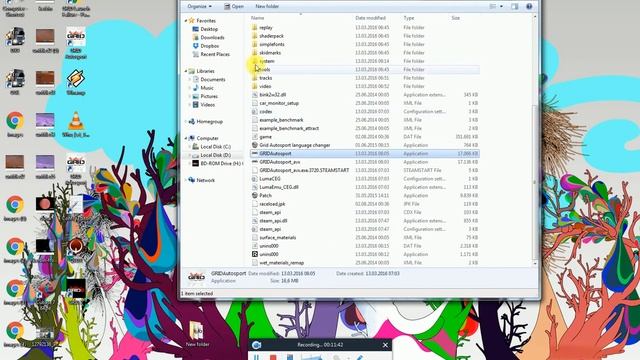Expand the Network tree node

(186, 180)
